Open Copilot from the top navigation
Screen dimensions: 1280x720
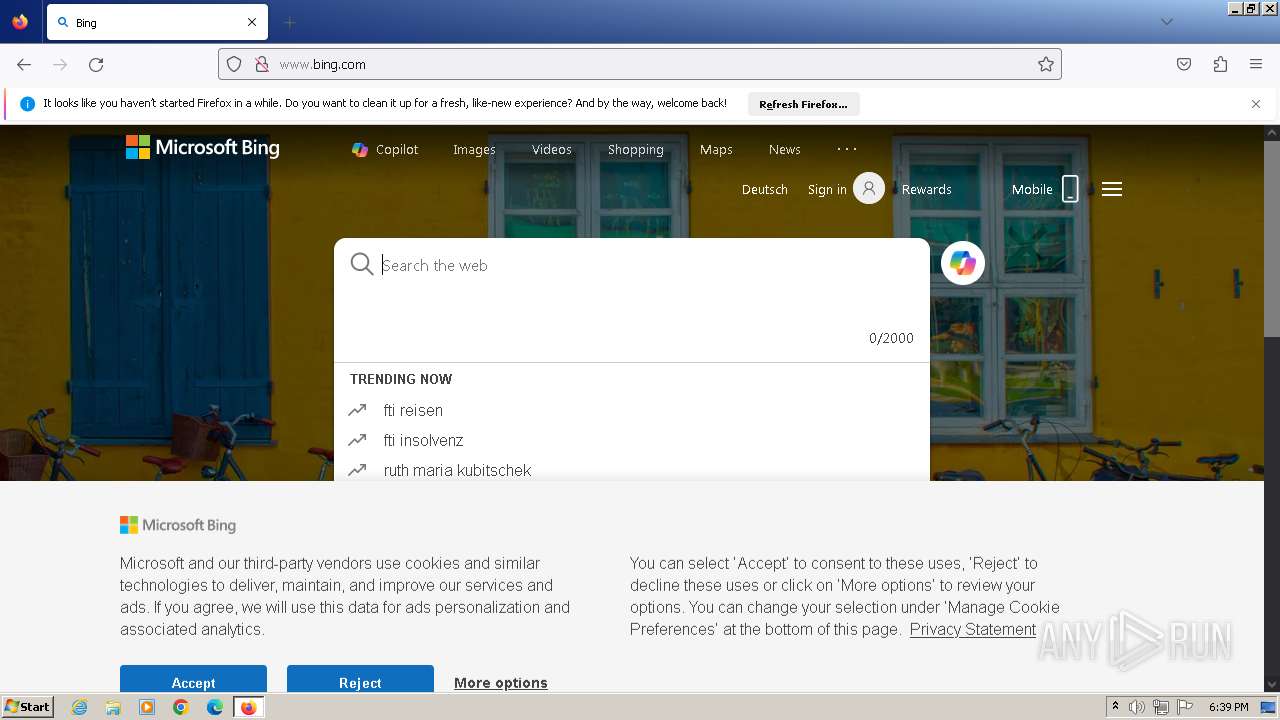385,149
